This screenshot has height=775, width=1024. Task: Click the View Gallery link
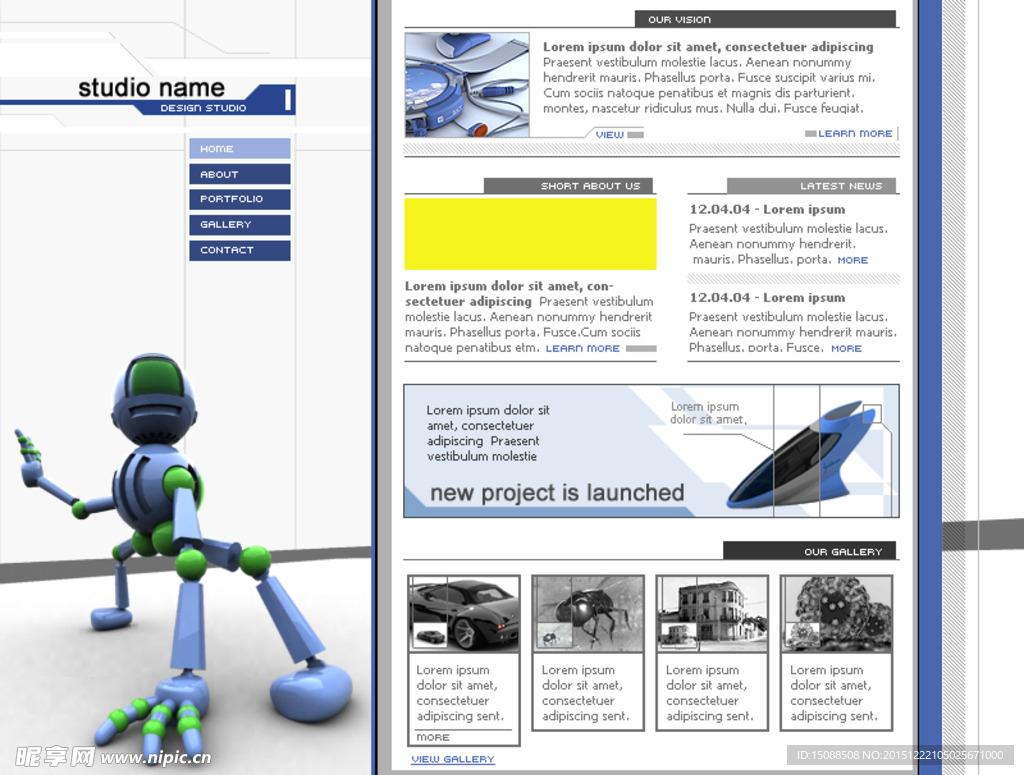[x=453, y=760]
